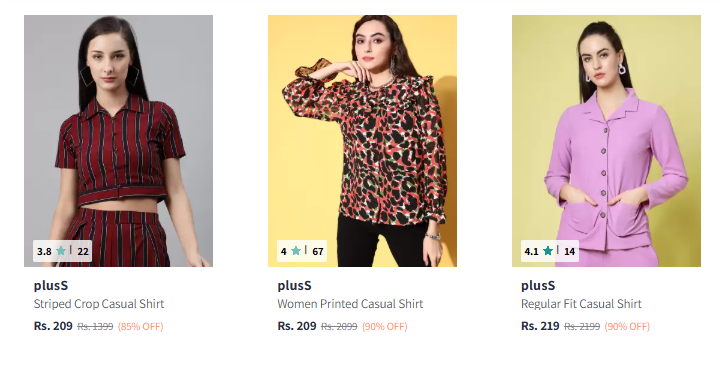Open the leopard printed shirt image
Viewport: 720px width, 365px height.
(x=362, y=141)
